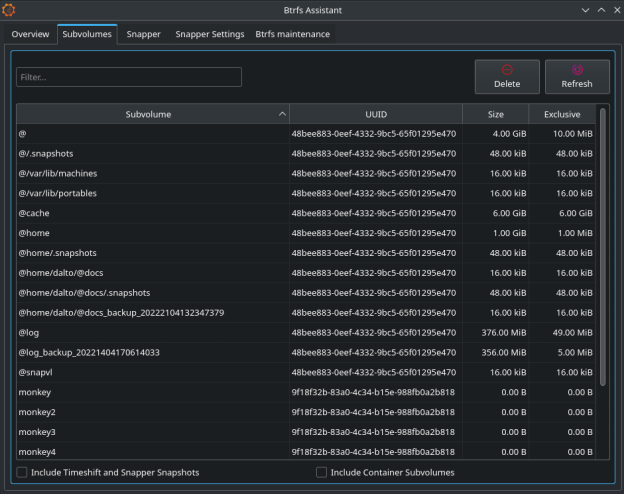Click the Filter text field

(129, 77)
